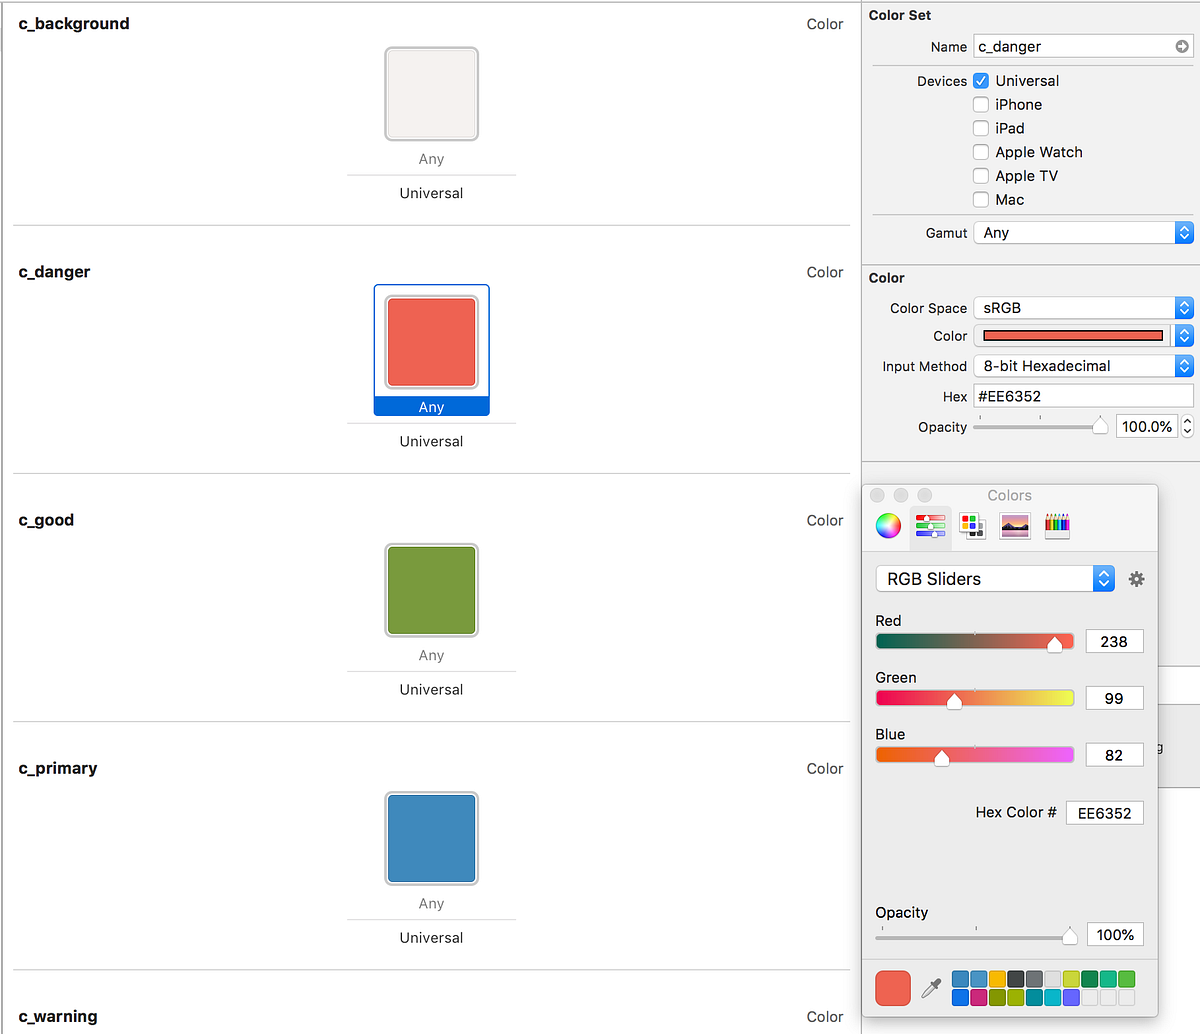Open the slider options gear menu

[1136, 578]
